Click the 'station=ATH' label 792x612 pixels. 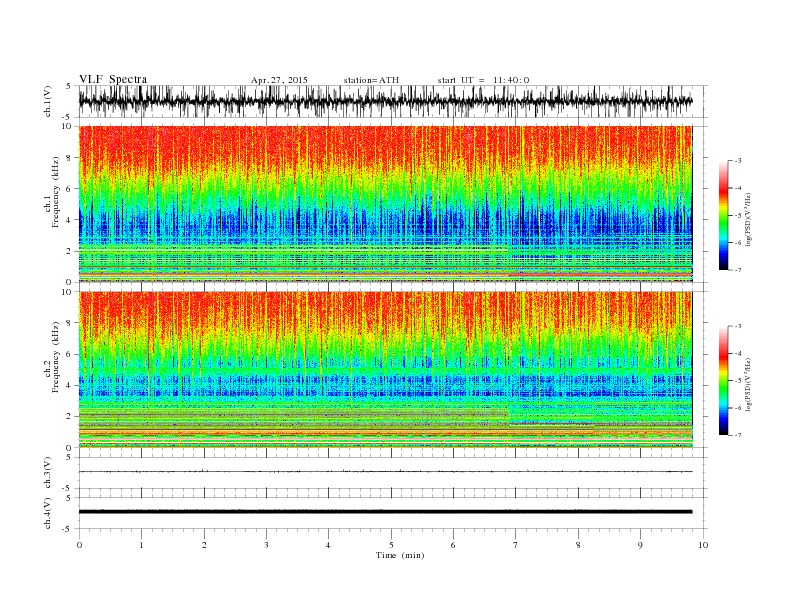(x=371, y=80)
